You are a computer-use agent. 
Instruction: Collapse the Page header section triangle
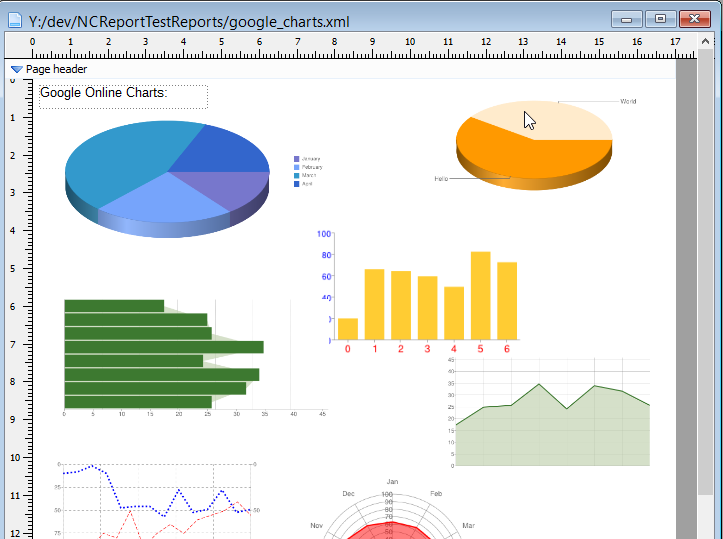pyautogui.click(x=17, y=70)
